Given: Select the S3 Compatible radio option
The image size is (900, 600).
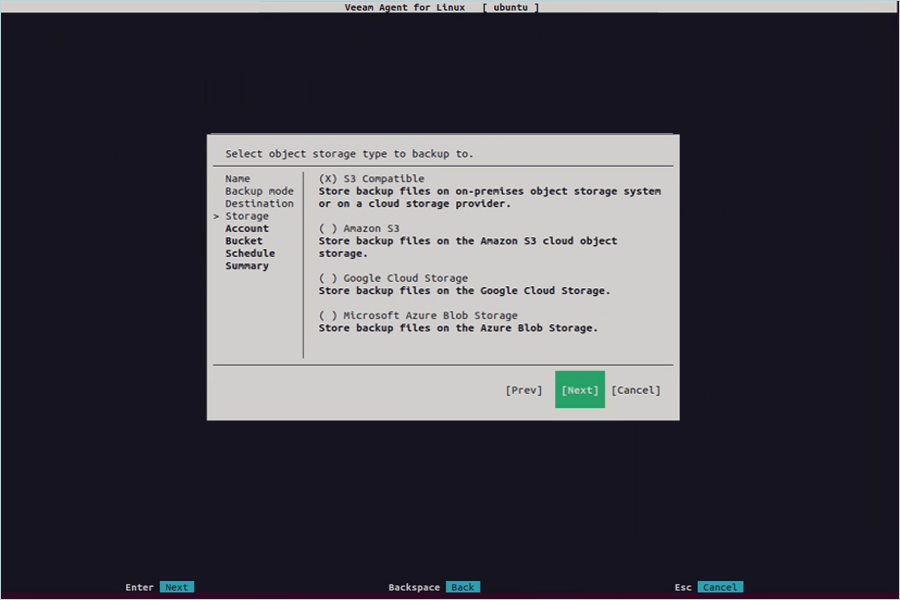Looking at the screenshot, I should click(371, 179).
